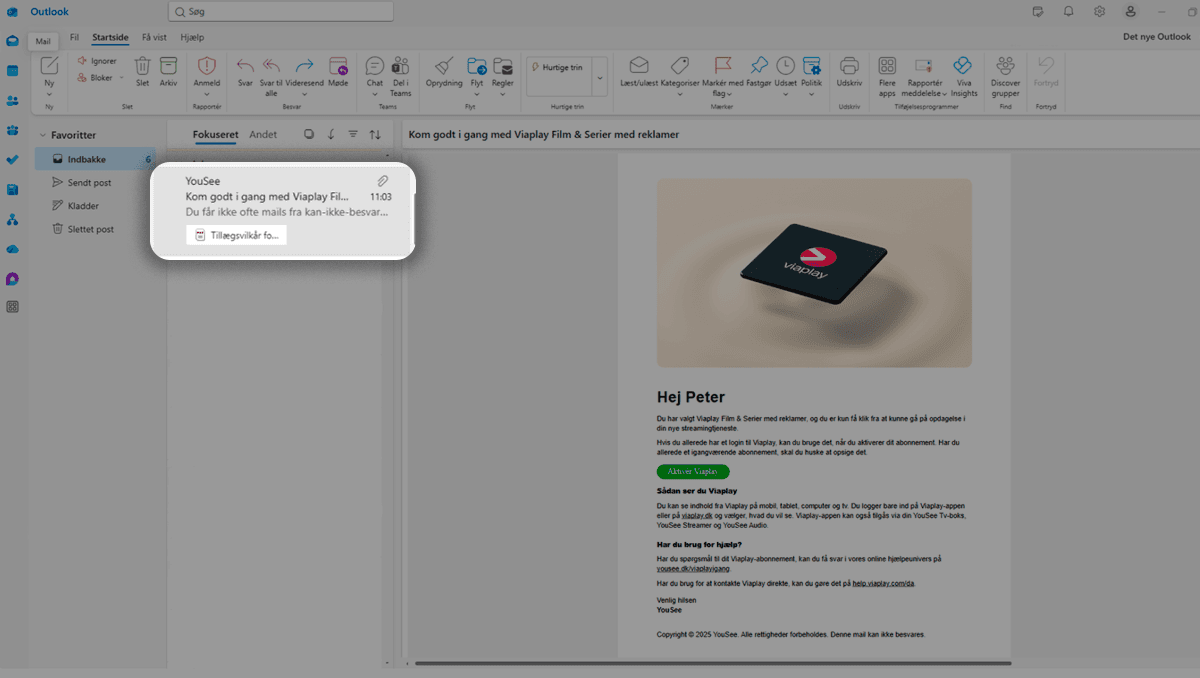Open the Calendar icon in left sidebar
1200x678 pixels.
coord(12,71)
